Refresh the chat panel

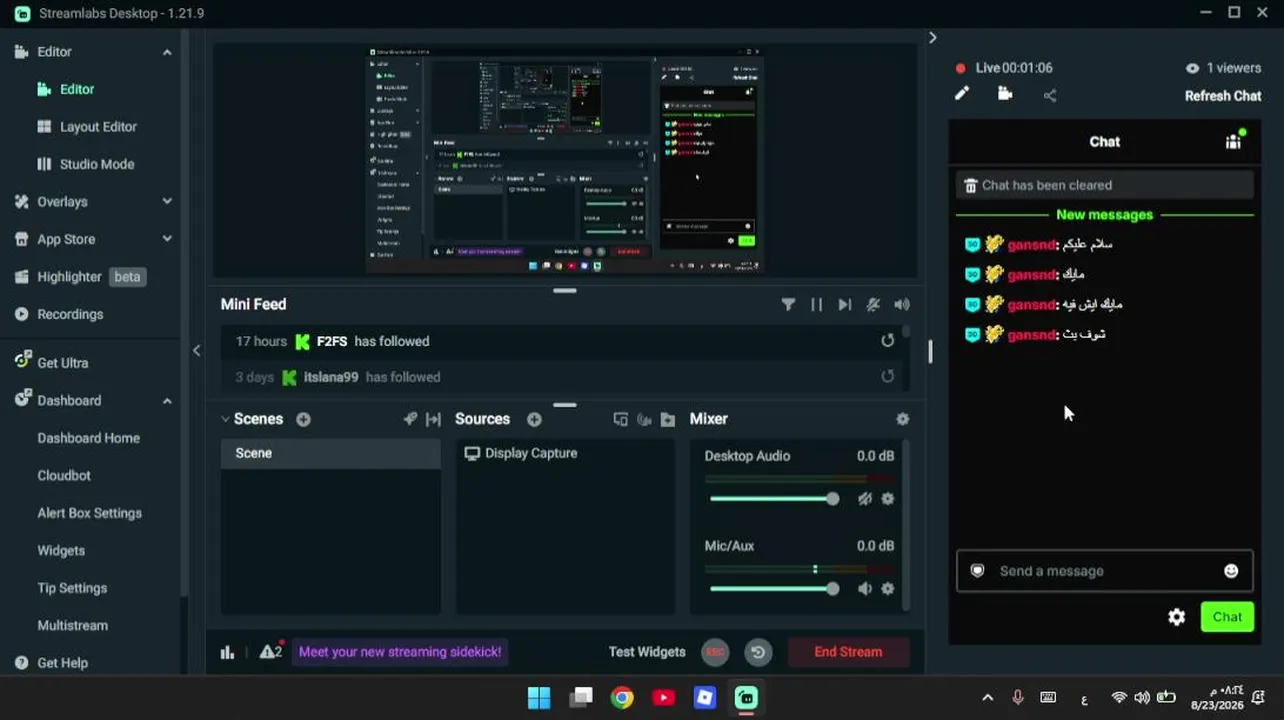[1223, 96]
